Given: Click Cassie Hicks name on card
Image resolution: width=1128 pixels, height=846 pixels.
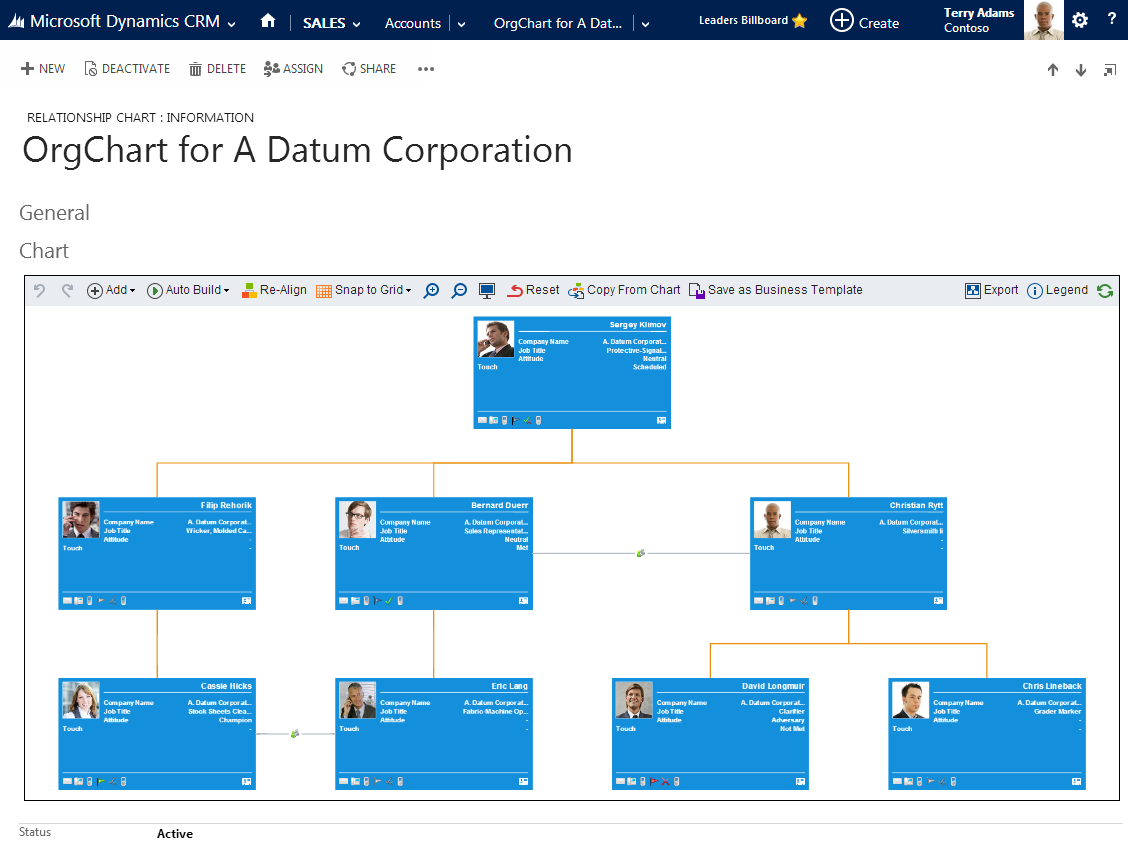Looking at the screenshot, I should click(226, 686).
